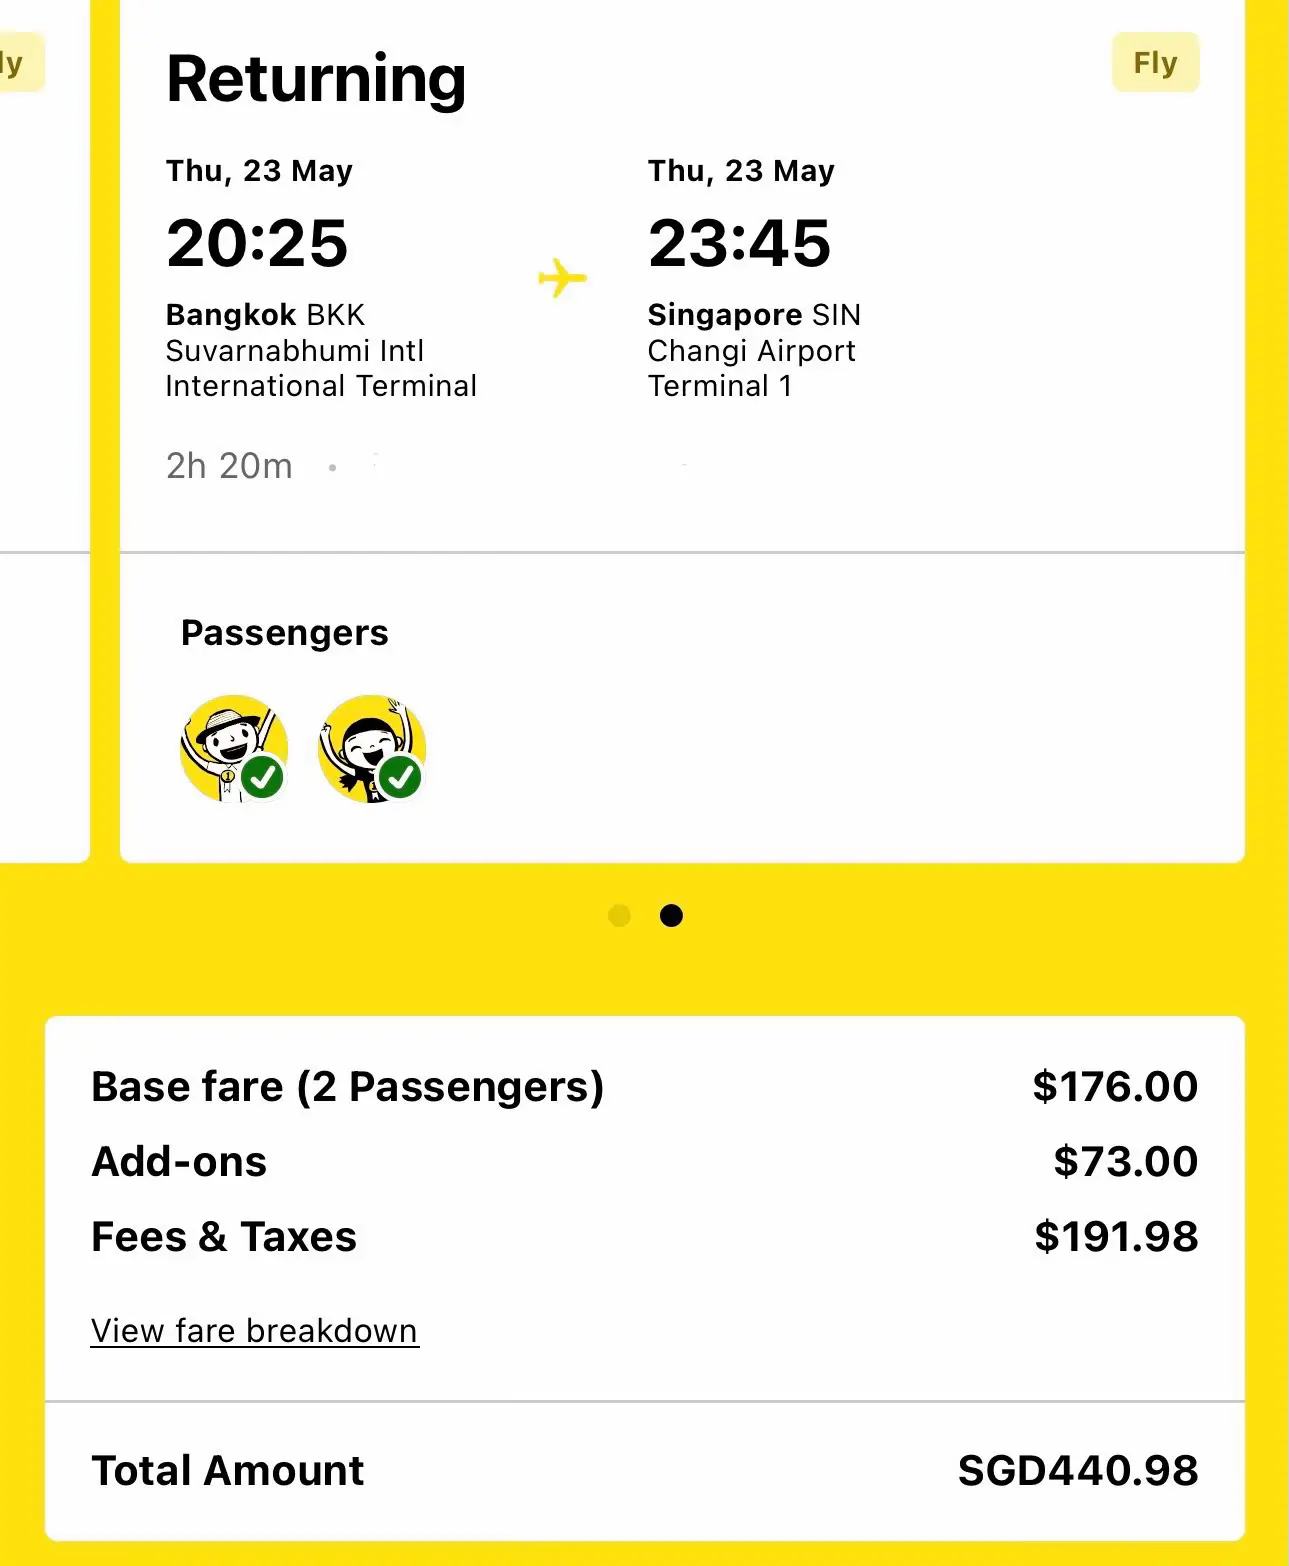Image resolution: width=1289 pixels, height=1566 pixels.
Task: Select the active second page dot
Action: pyautogui.click(x=672, y=915)
